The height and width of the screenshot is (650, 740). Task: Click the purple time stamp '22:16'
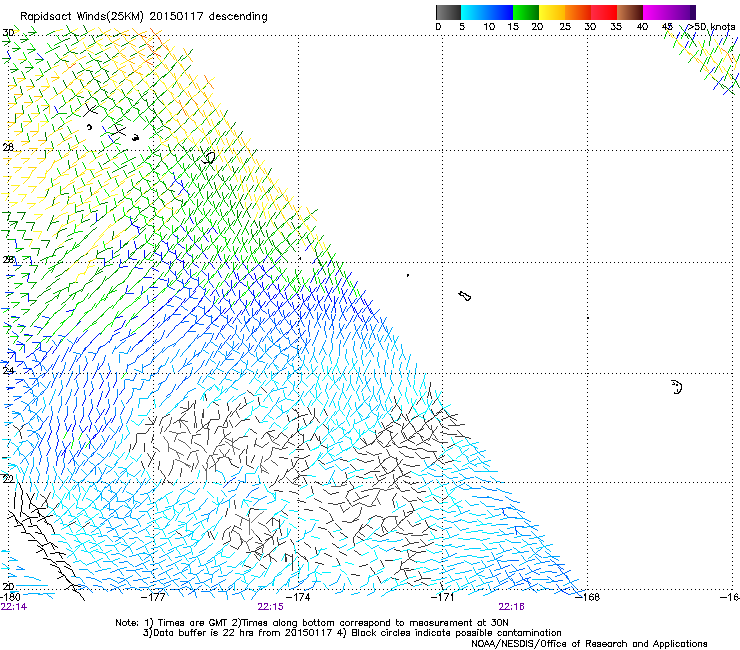pos(512,607)
